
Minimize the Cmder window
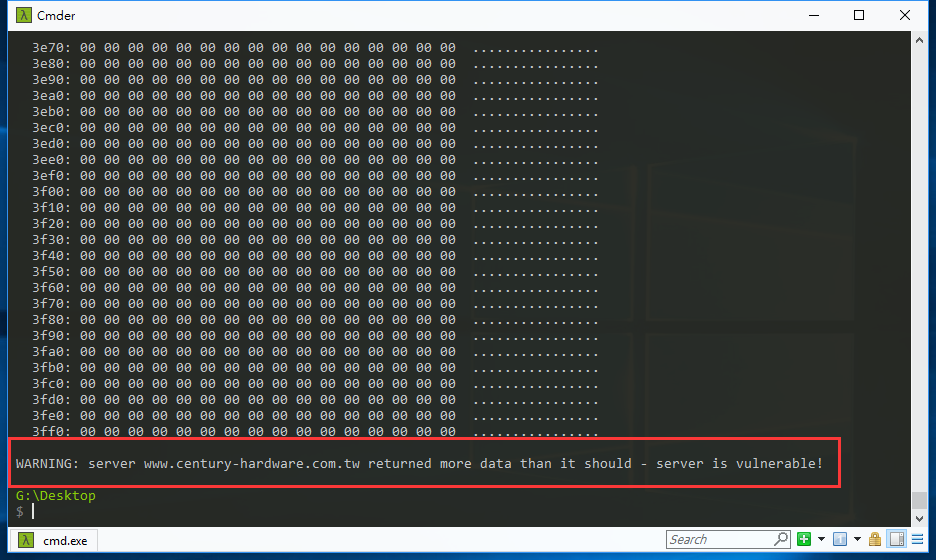coord(814,15)
